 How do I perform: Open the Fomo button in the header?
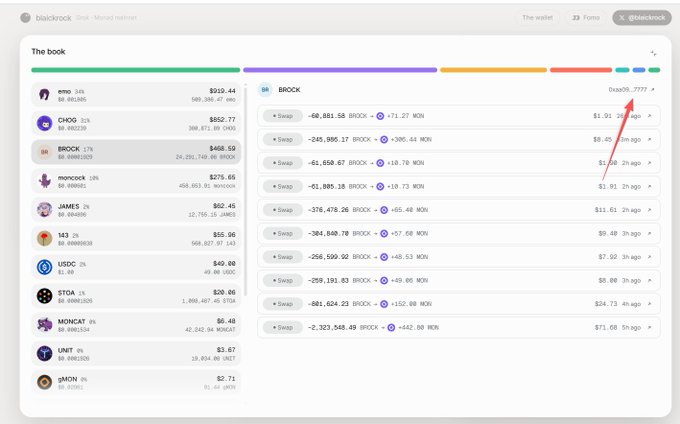(586, 18)
